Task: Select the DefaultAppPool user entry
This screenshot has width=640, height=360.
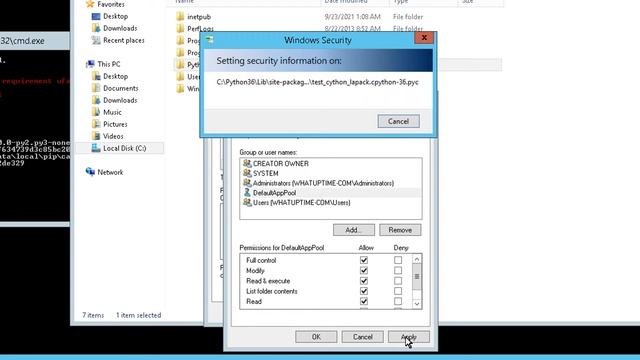Action: [274, 193]
